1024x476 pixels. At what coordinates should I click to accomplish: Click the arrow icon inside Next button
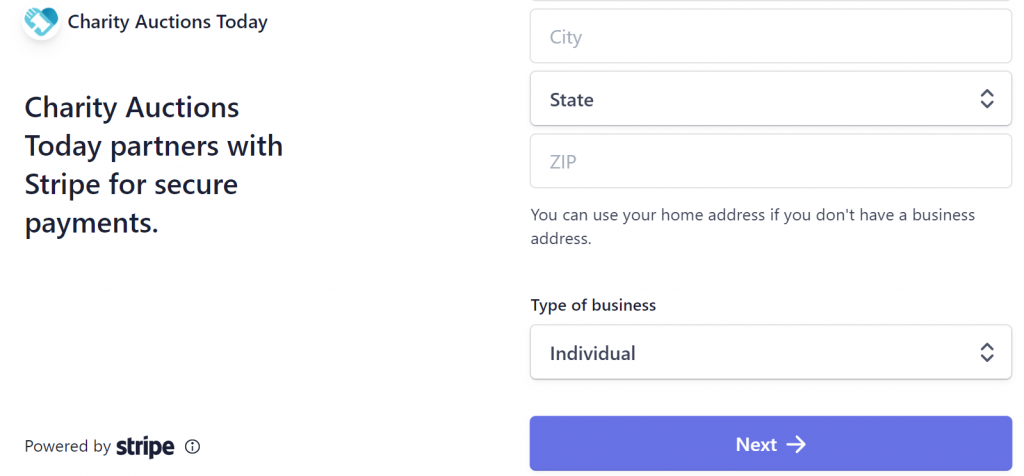click(x=795, y=445)
